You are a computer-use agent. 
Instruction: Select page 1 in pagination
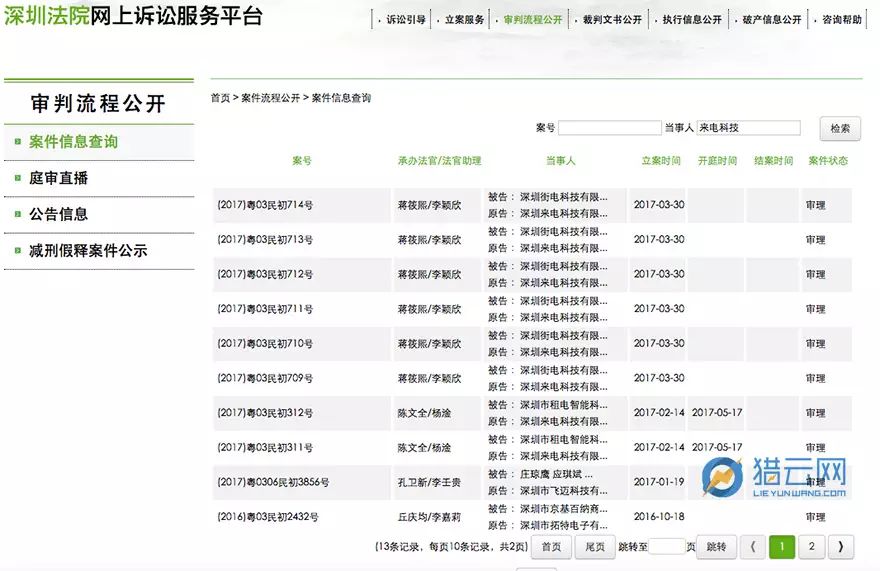click(x=782, y=547)
